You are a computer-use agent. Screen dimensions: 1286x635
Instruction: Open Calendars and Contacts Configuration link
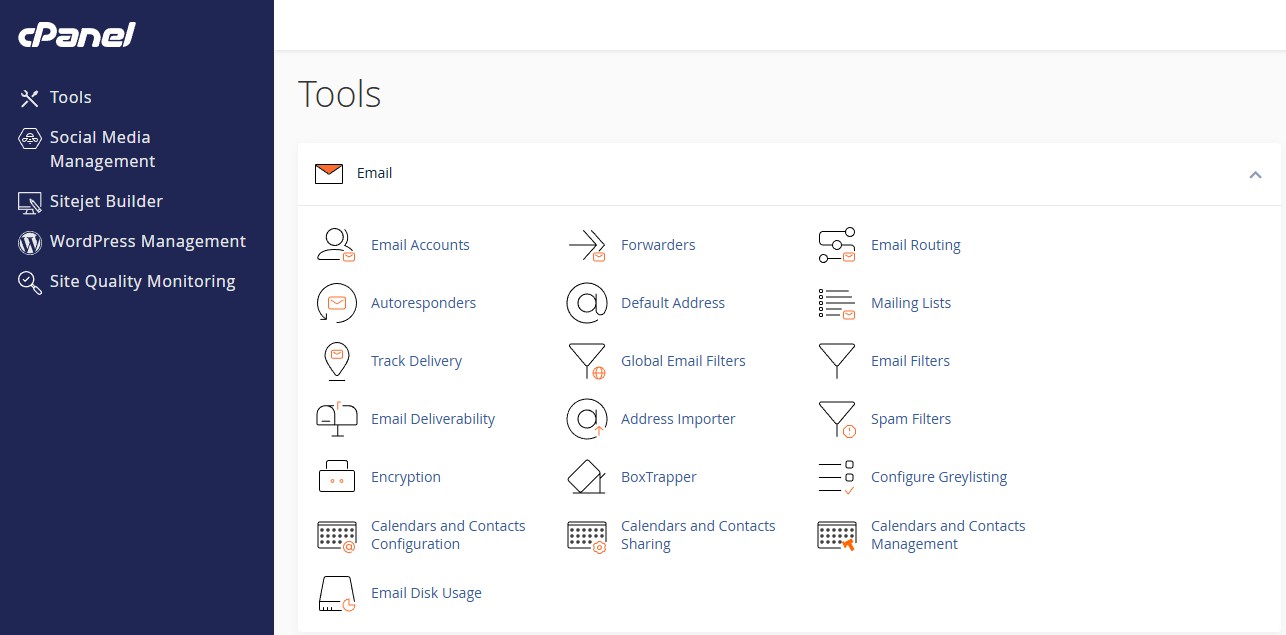click(448, 535)
